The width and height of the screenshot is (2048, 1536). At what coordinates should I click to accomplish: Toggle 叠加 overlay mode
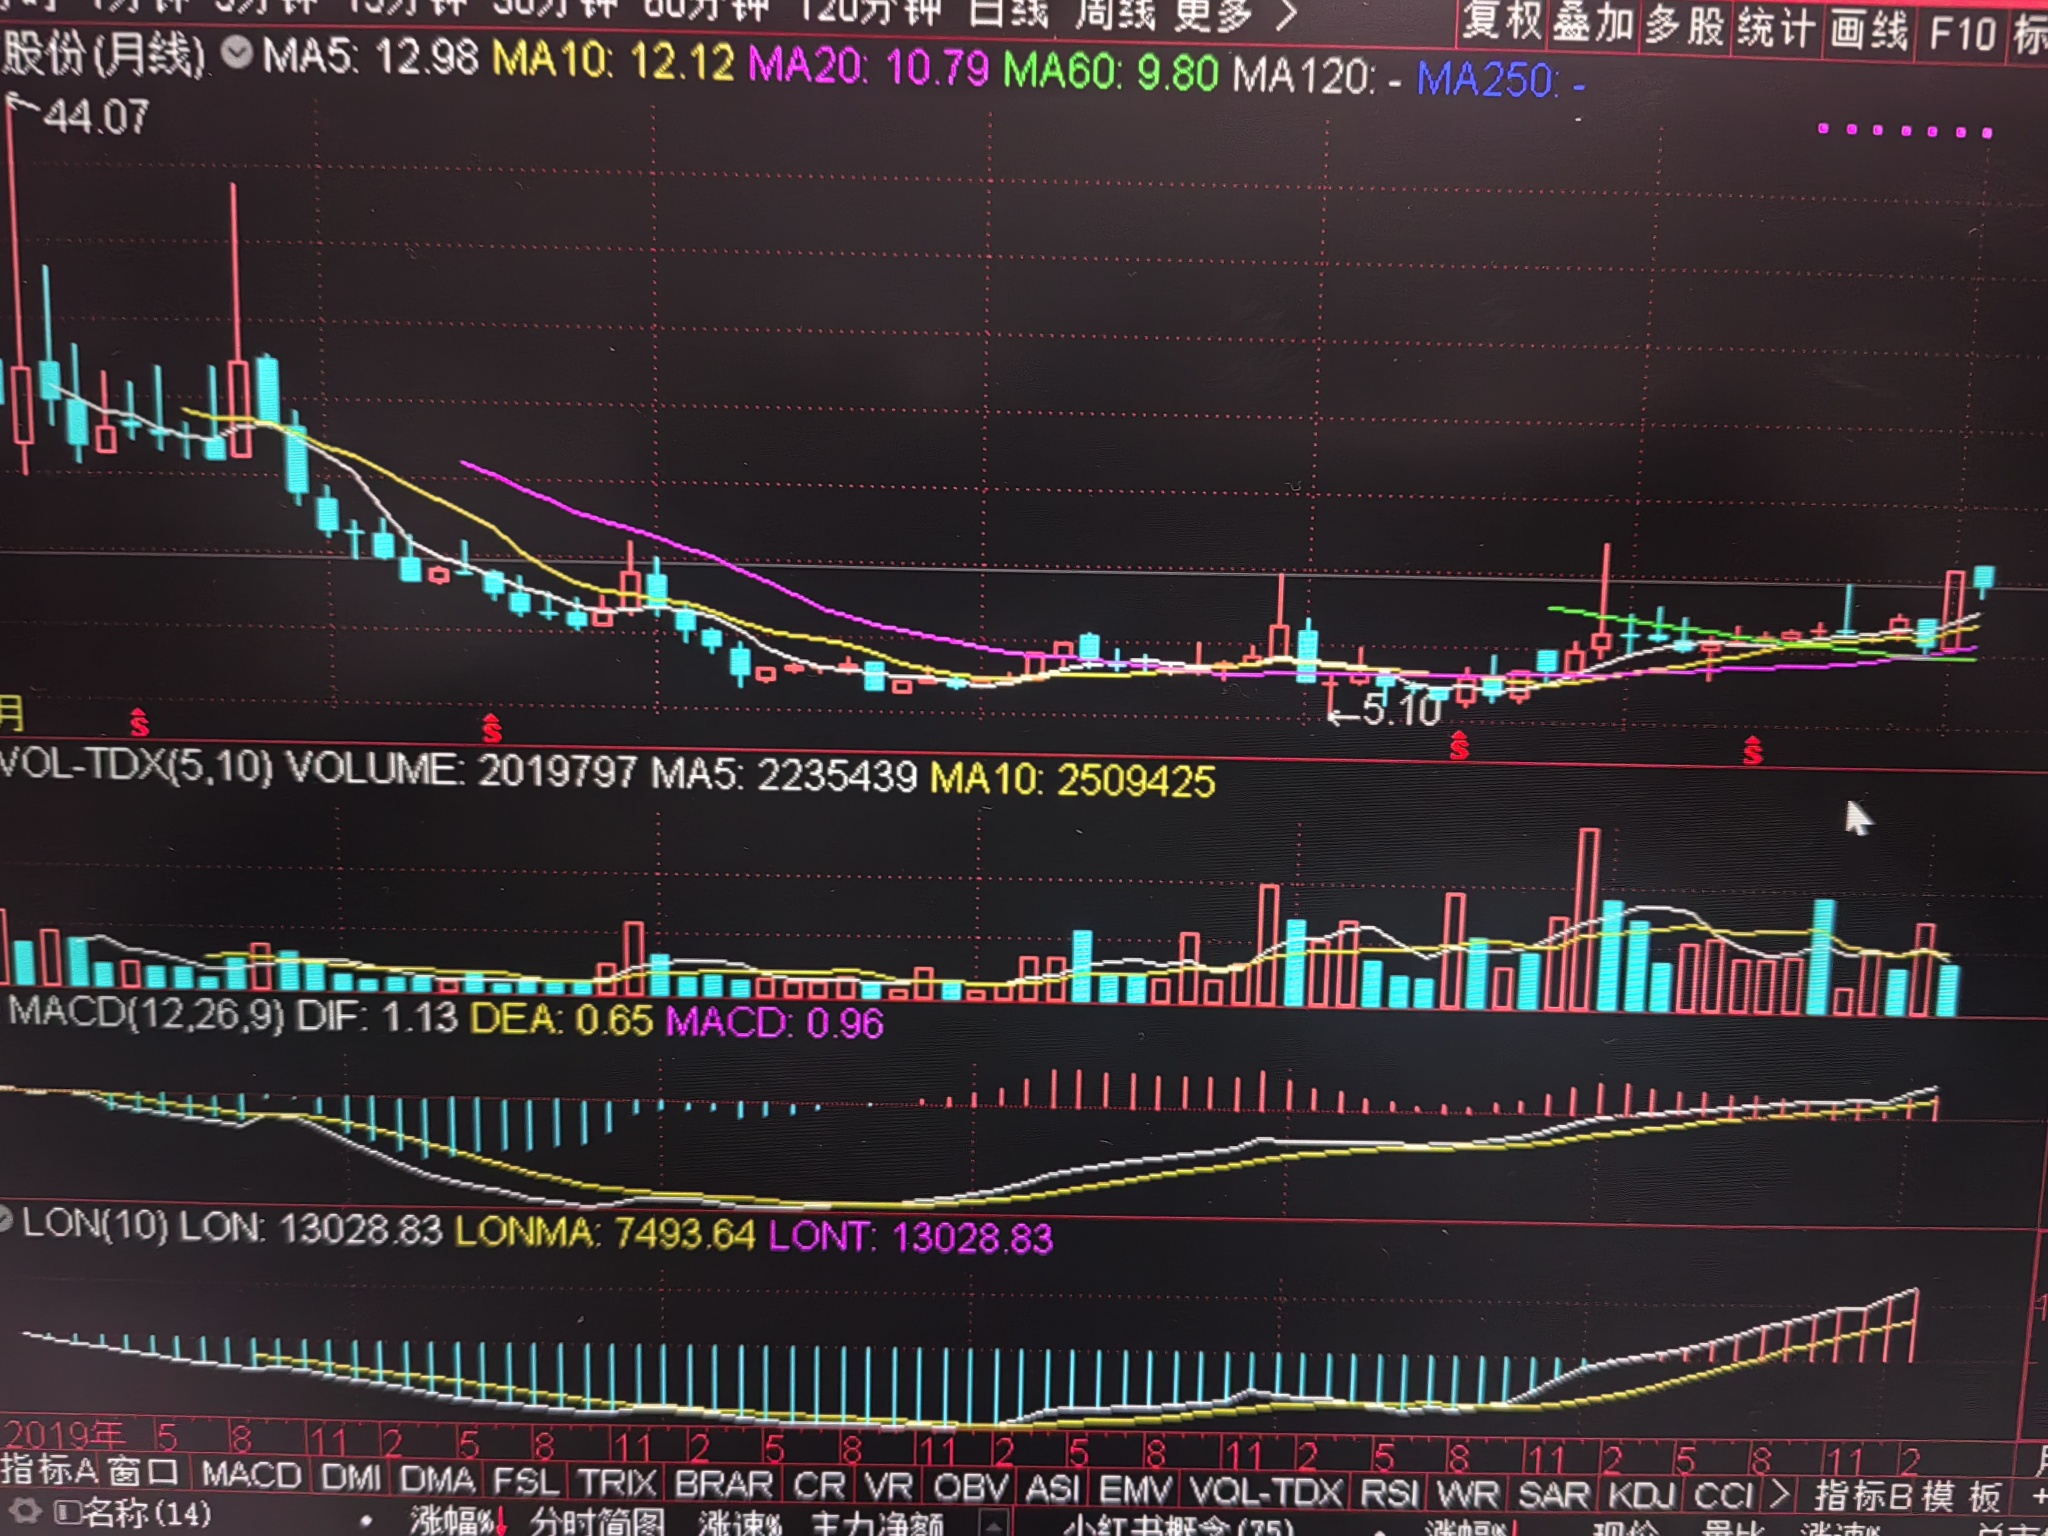tap(1592, 24)
